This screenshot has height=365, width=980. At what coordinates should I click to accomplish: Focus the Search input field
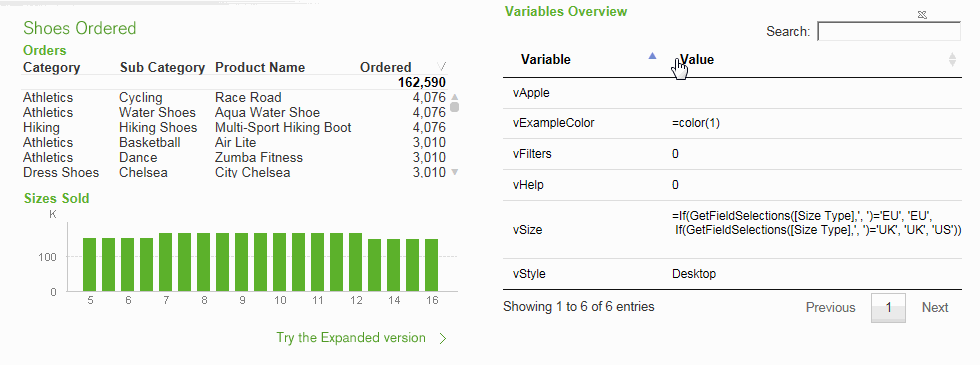[889, 31]
